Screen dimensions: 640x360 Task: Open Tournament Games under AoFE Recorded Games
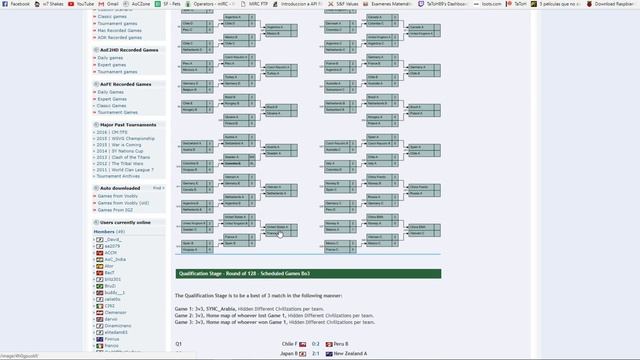coord(118,112)
